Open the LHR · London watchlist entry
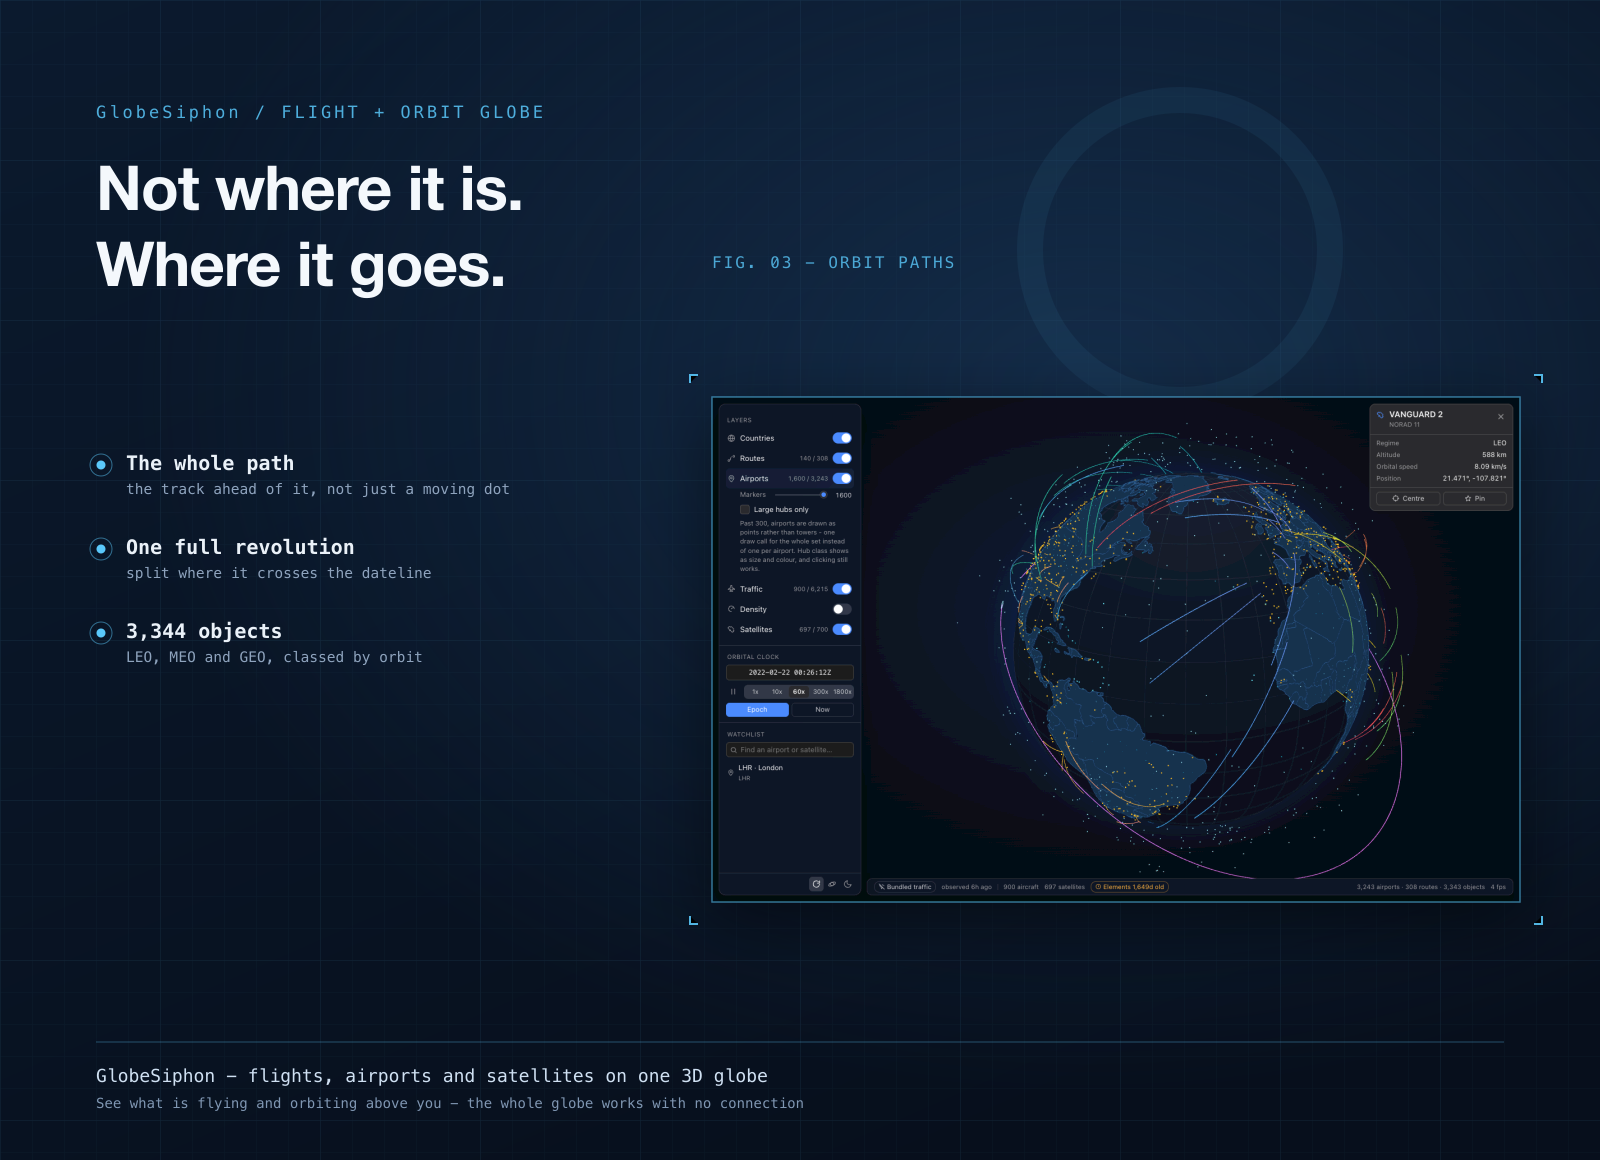Screen dimensions: 1600x1160 pyautogui.click(x=790, y=772)
